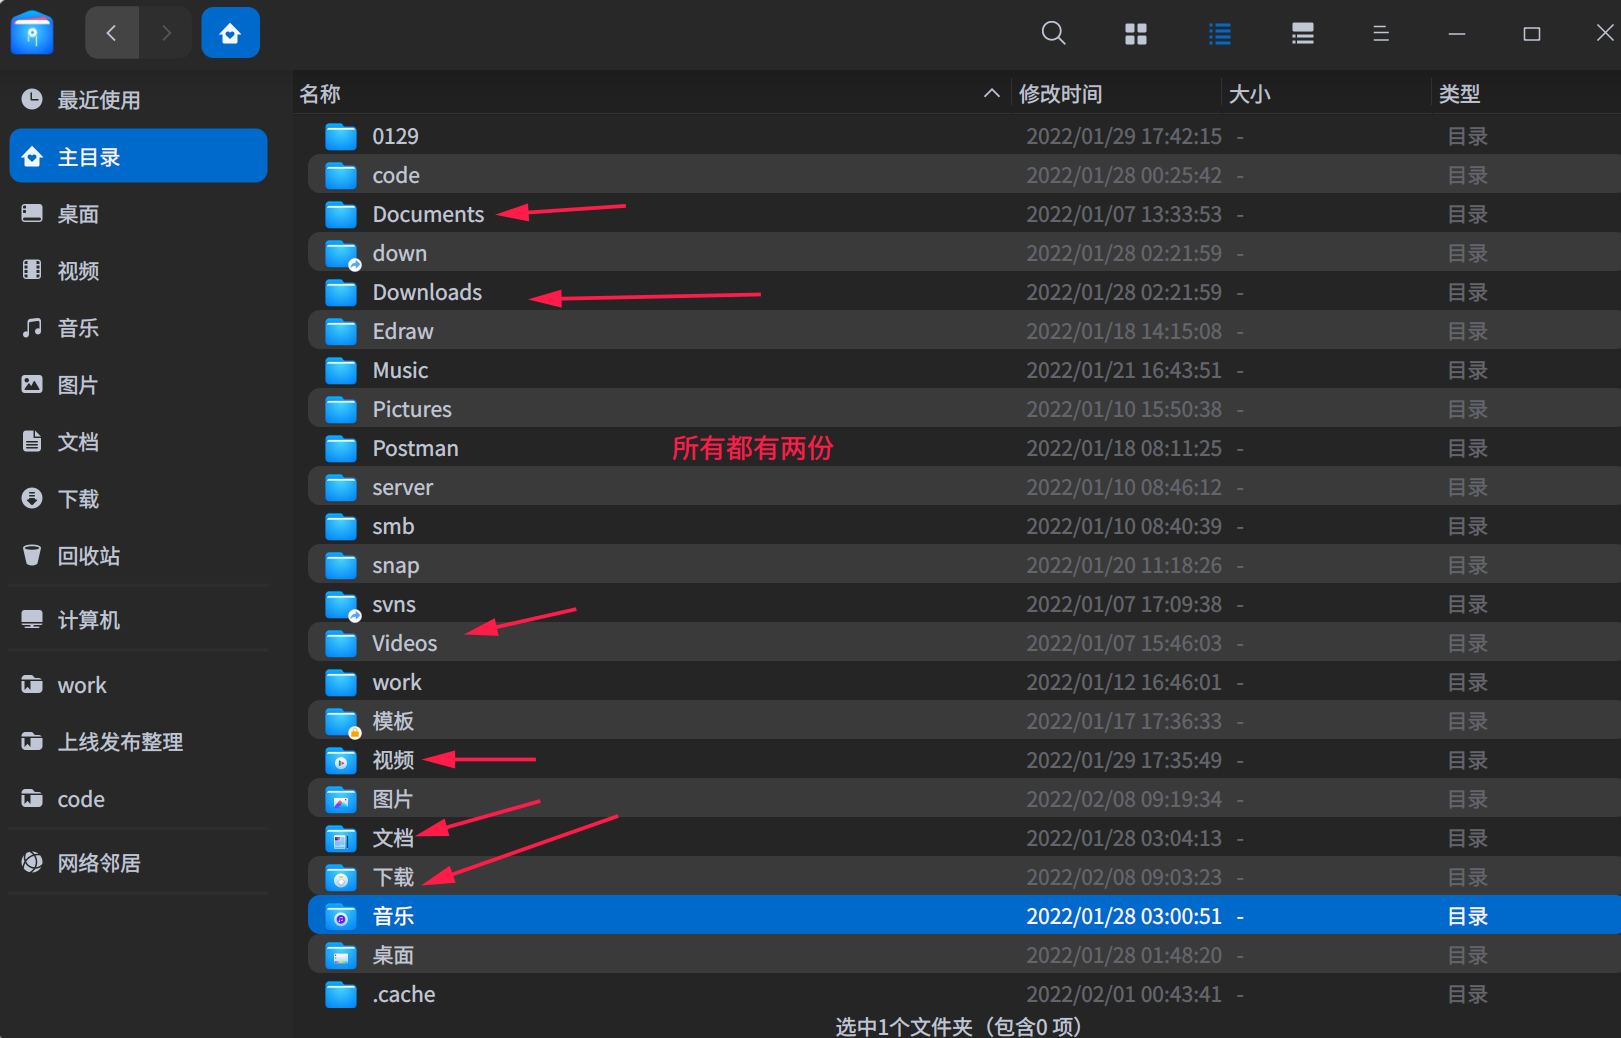
Task: Open the hamburger main menu
Action: coord(1381,34)
